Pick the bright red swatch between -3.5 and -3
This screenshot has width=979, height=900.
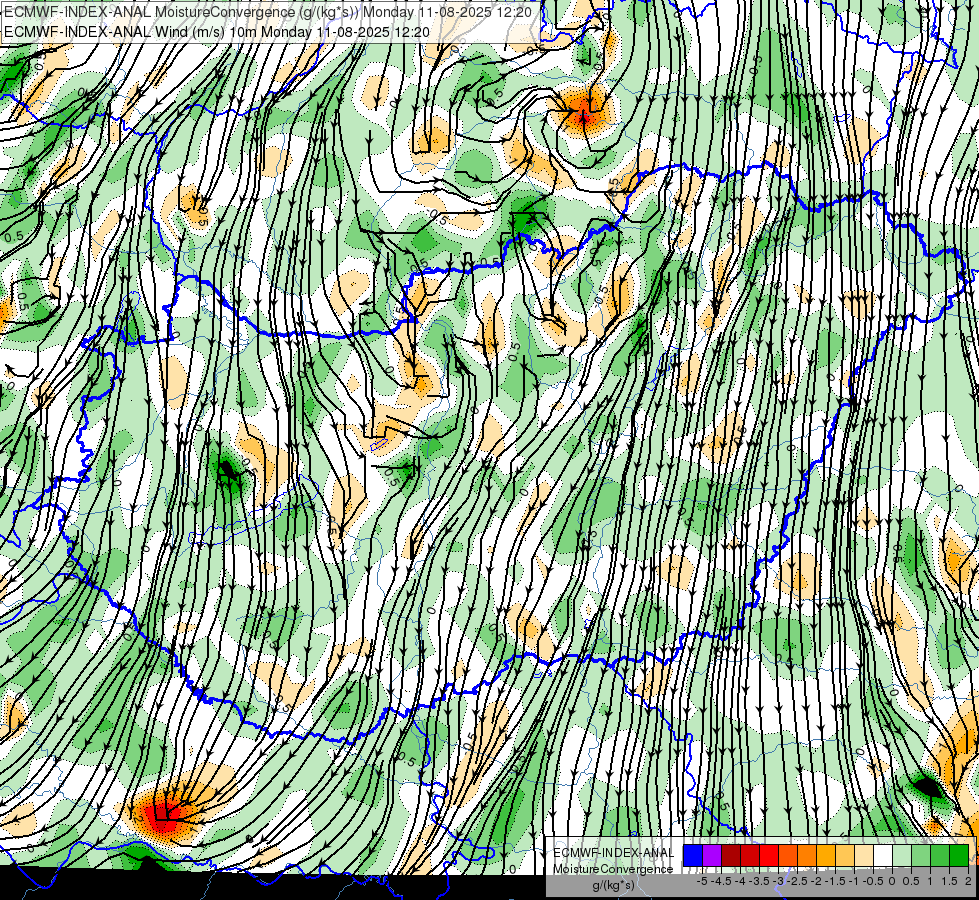point(769,855)
